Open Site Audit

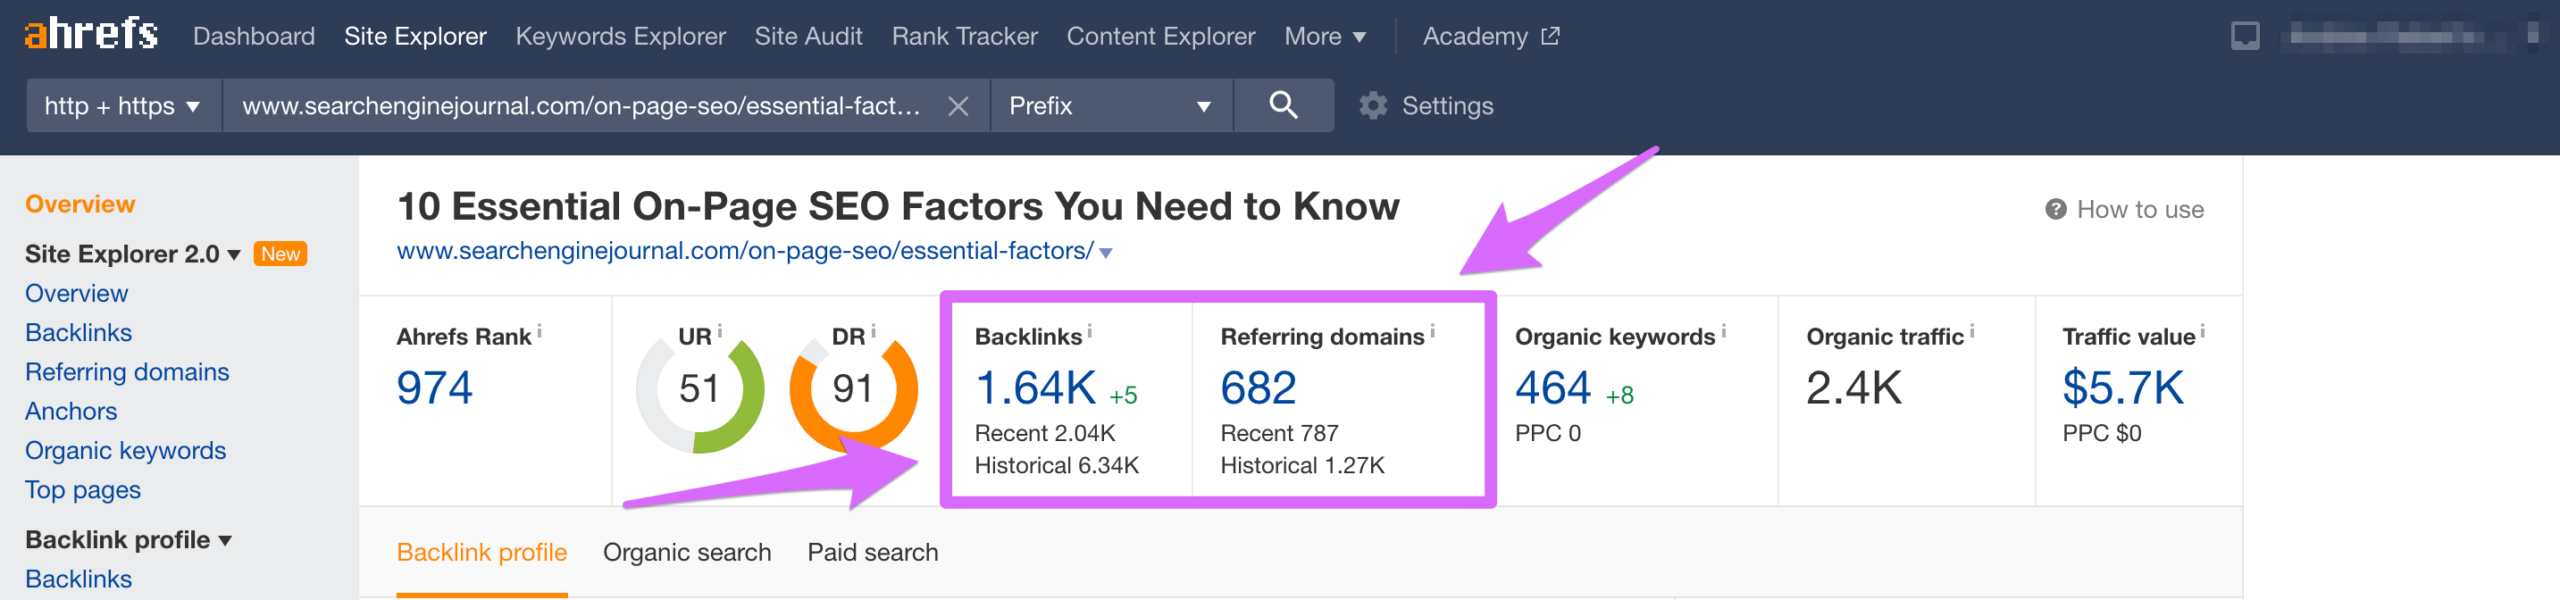tap(808, 36)
